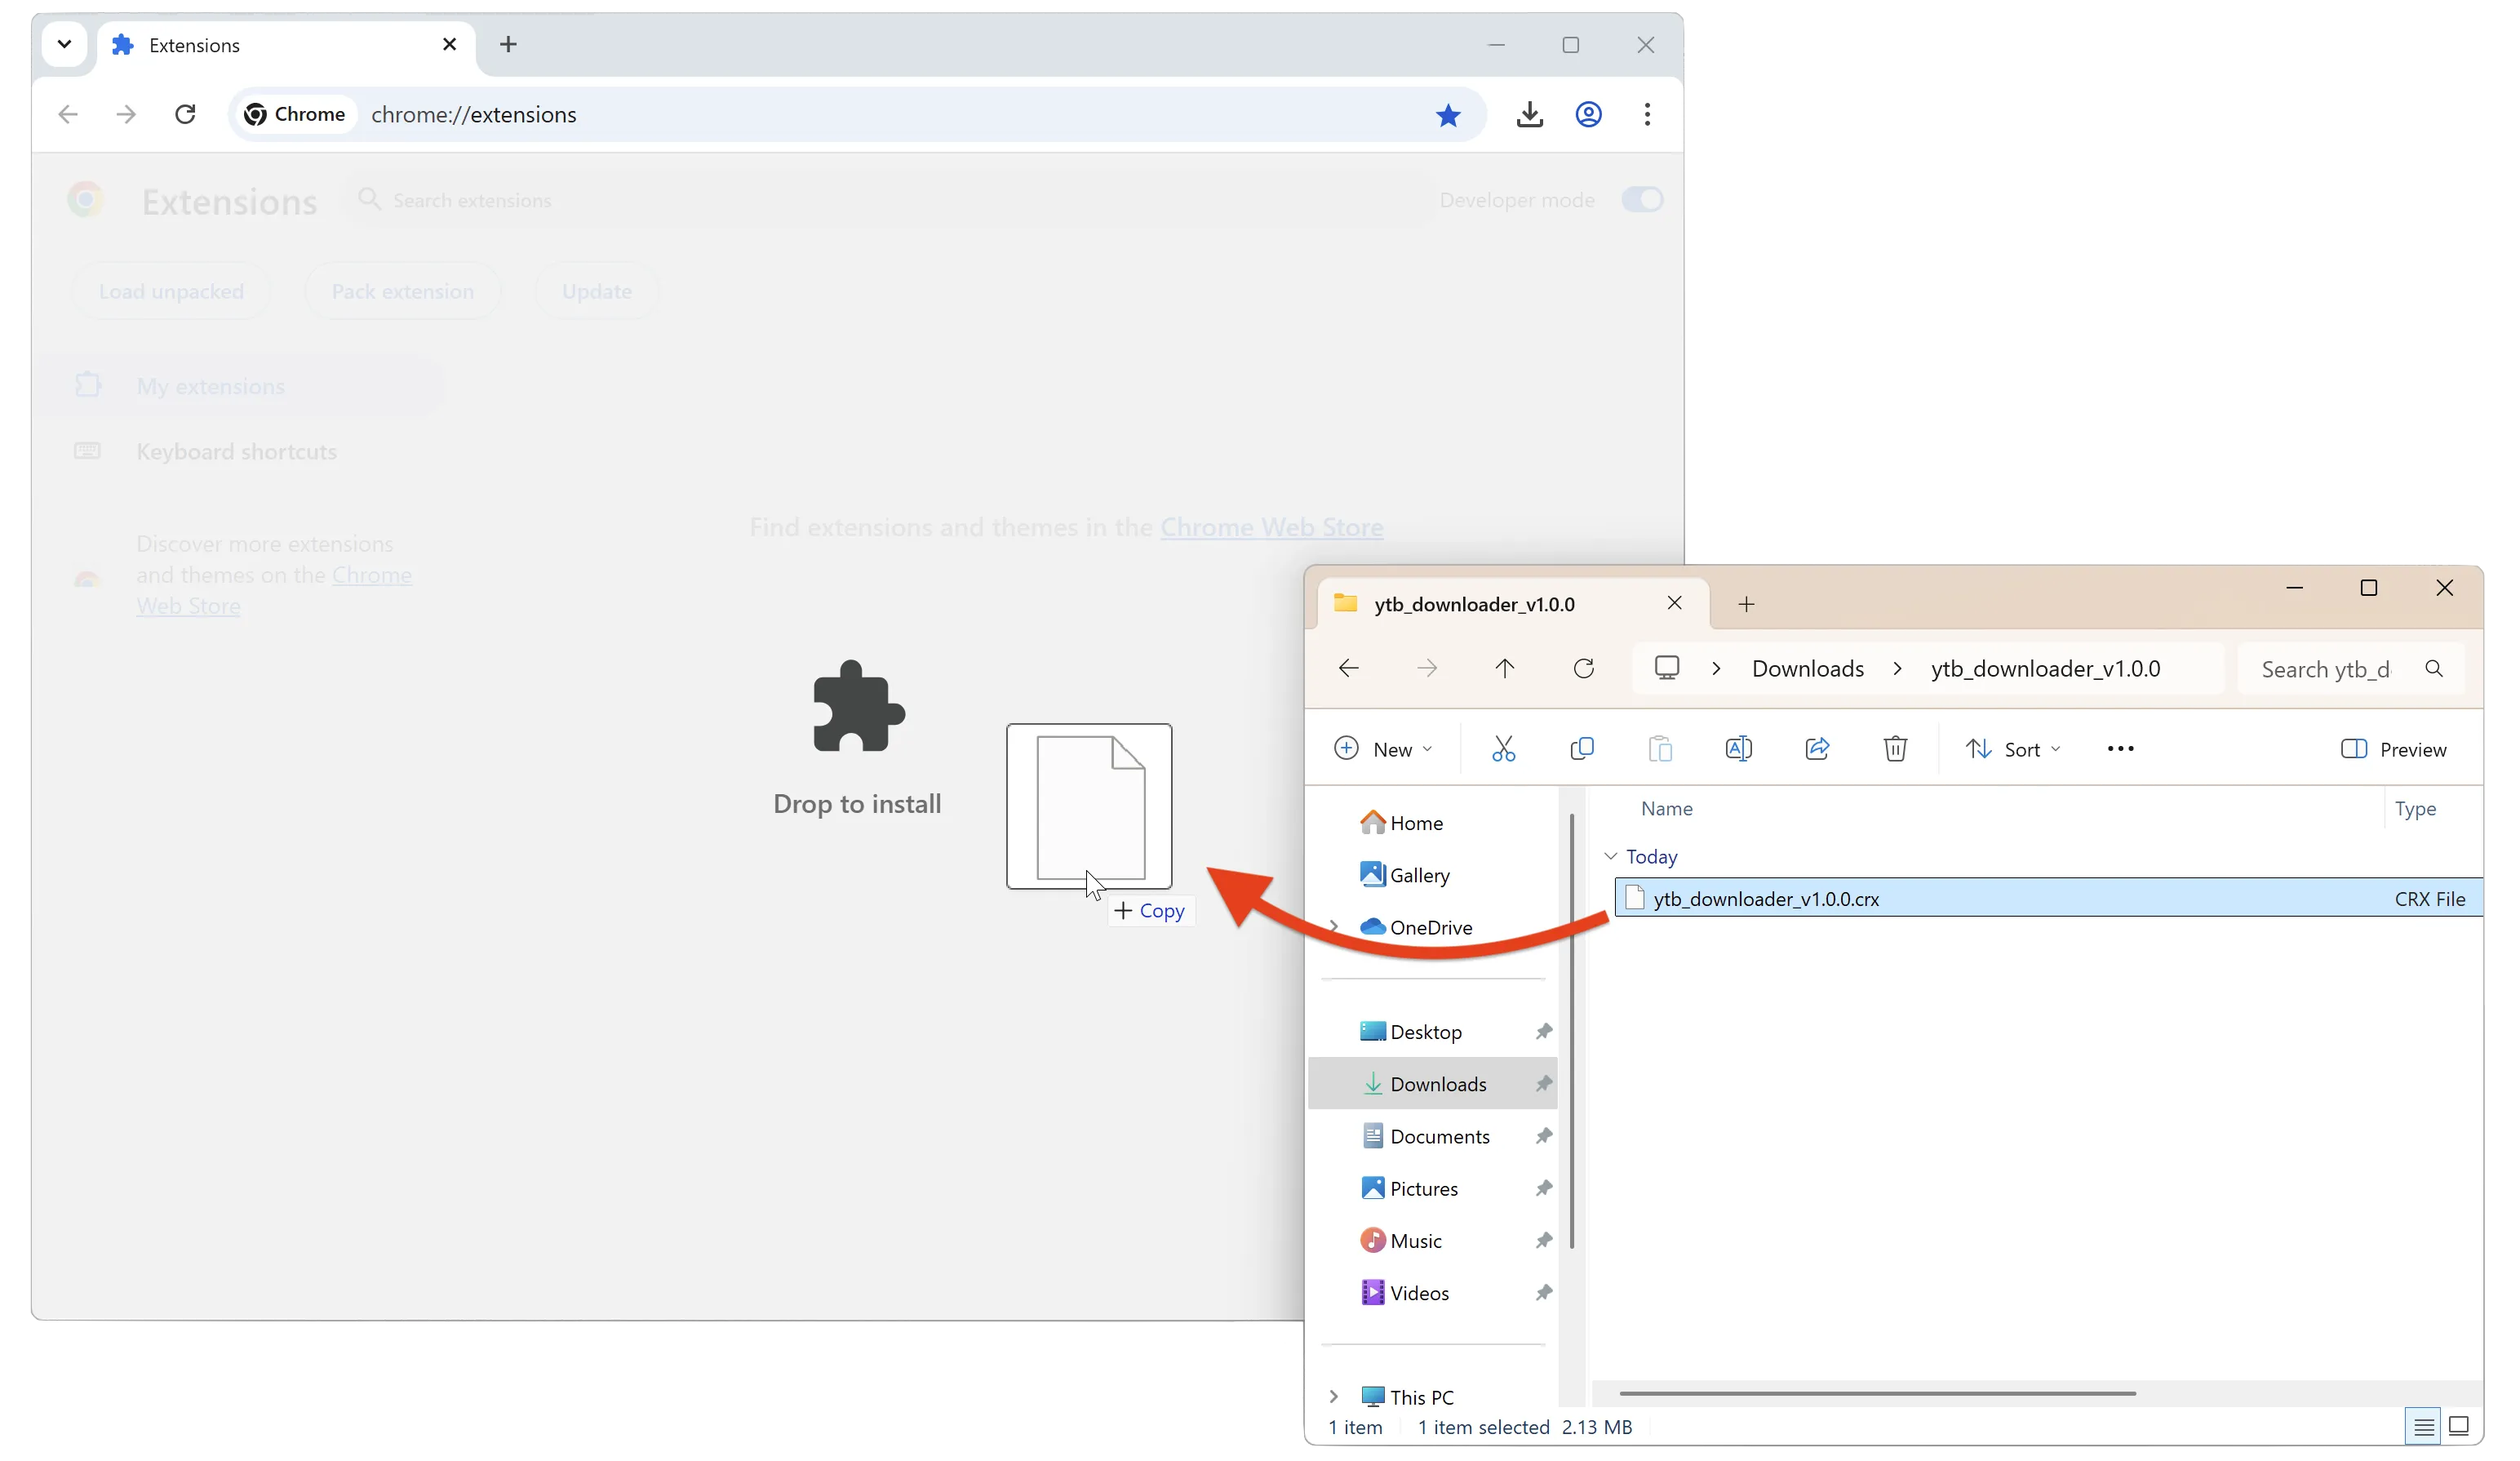Click the horizontal scrollbar in file list

(x=1877, y=1393)
